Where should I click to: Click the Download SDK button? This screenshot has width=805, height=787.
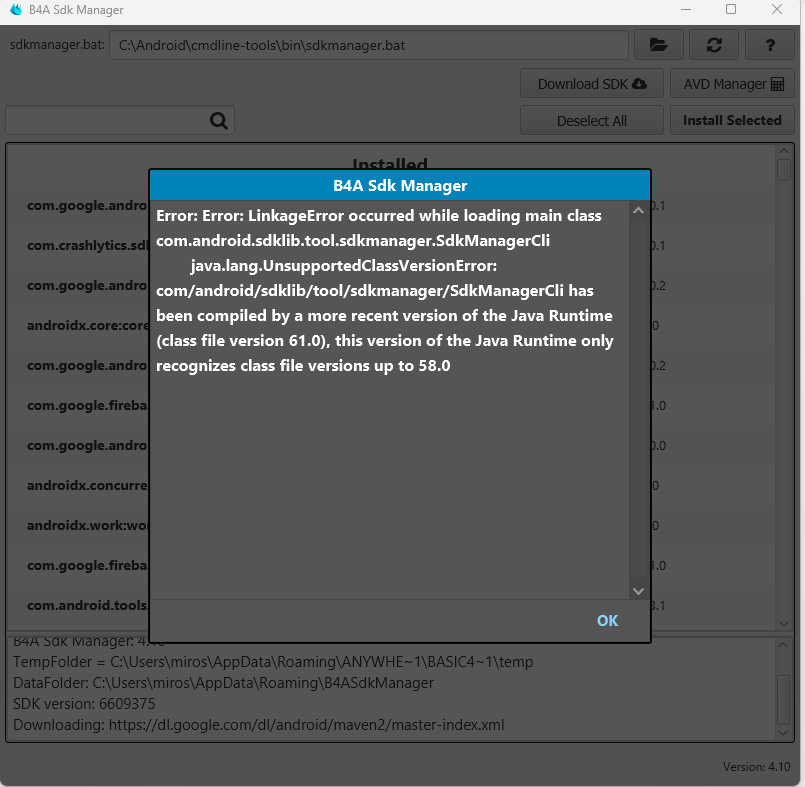coord(591,84)
